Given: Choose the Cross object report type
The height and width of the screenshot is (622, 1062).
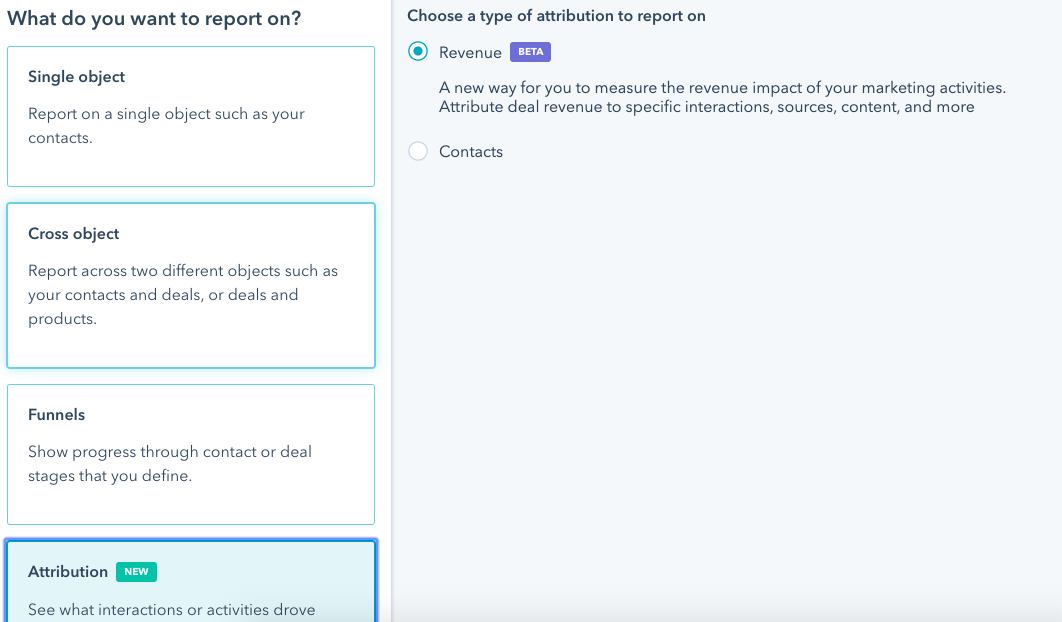Looking at the screenshot, I should (x=190, y=285).
